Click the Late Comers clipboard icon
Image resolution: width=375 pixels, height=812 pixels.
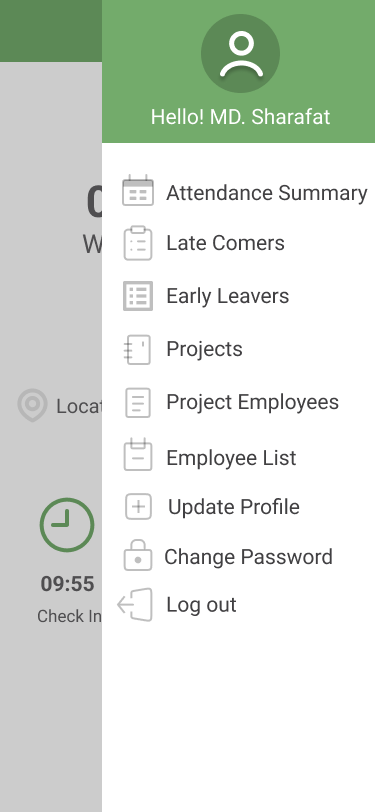pyautogui.click(x=138, y=243)
